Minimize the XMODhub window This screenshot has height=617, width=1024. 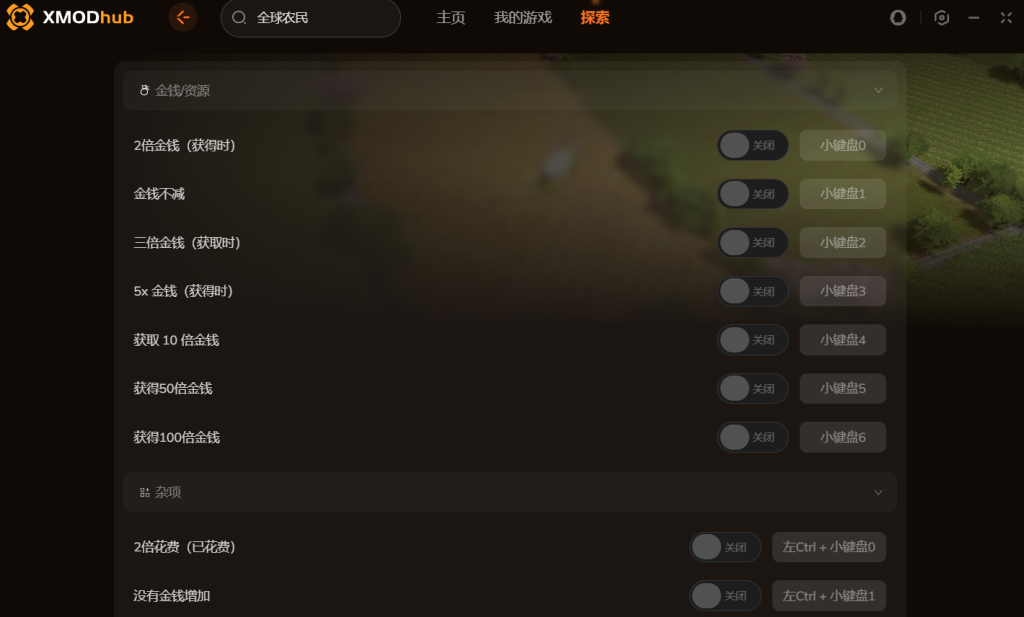pyautogui.click(x=974, y=18)
